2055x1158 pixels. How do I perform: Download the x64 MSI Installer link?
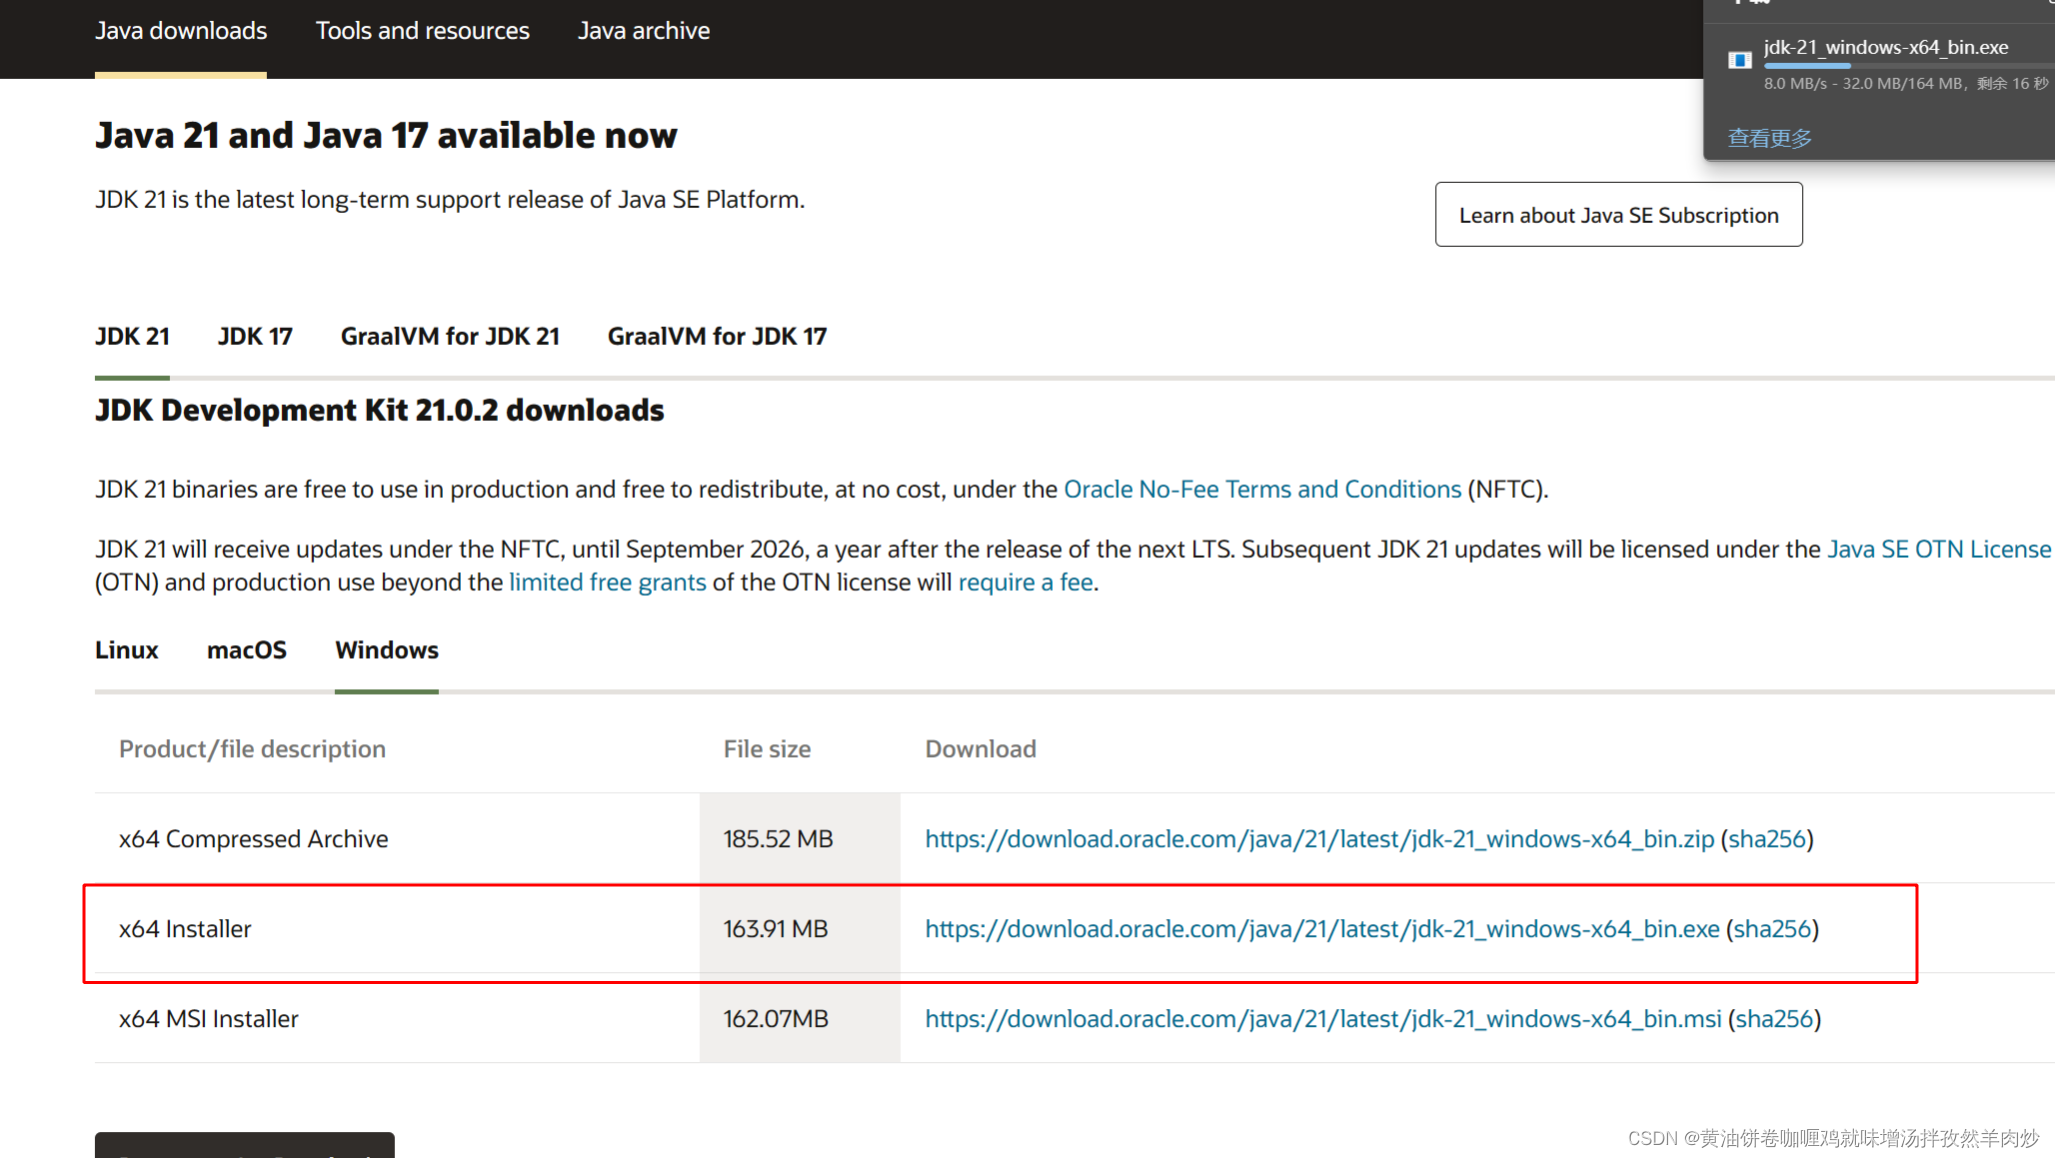click(1322, 1019)
